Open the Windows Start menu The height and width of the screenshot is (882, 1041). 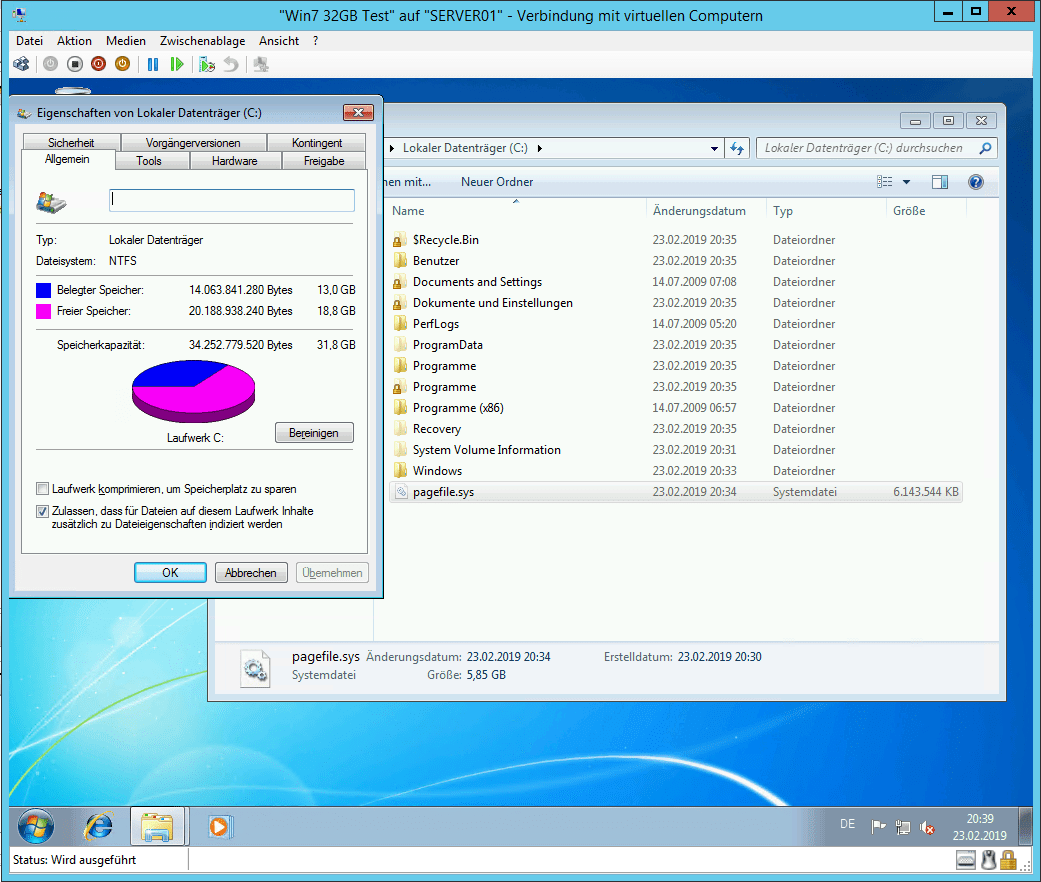[36, 827]
